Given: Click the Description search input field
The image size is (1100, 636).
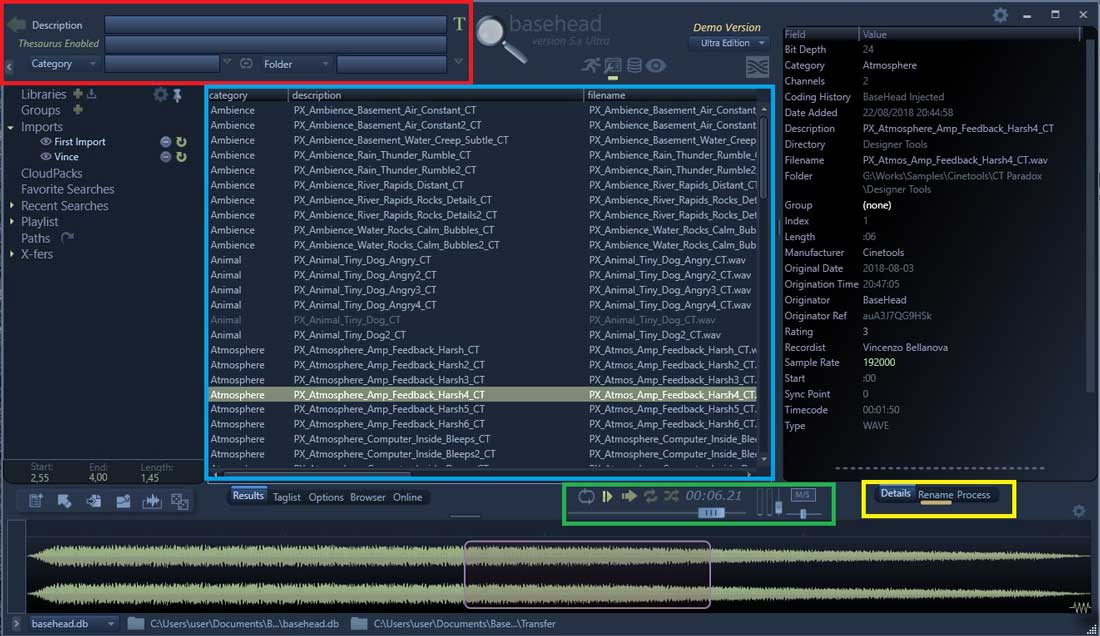Looking at the screenshot, I should point(275,25).
